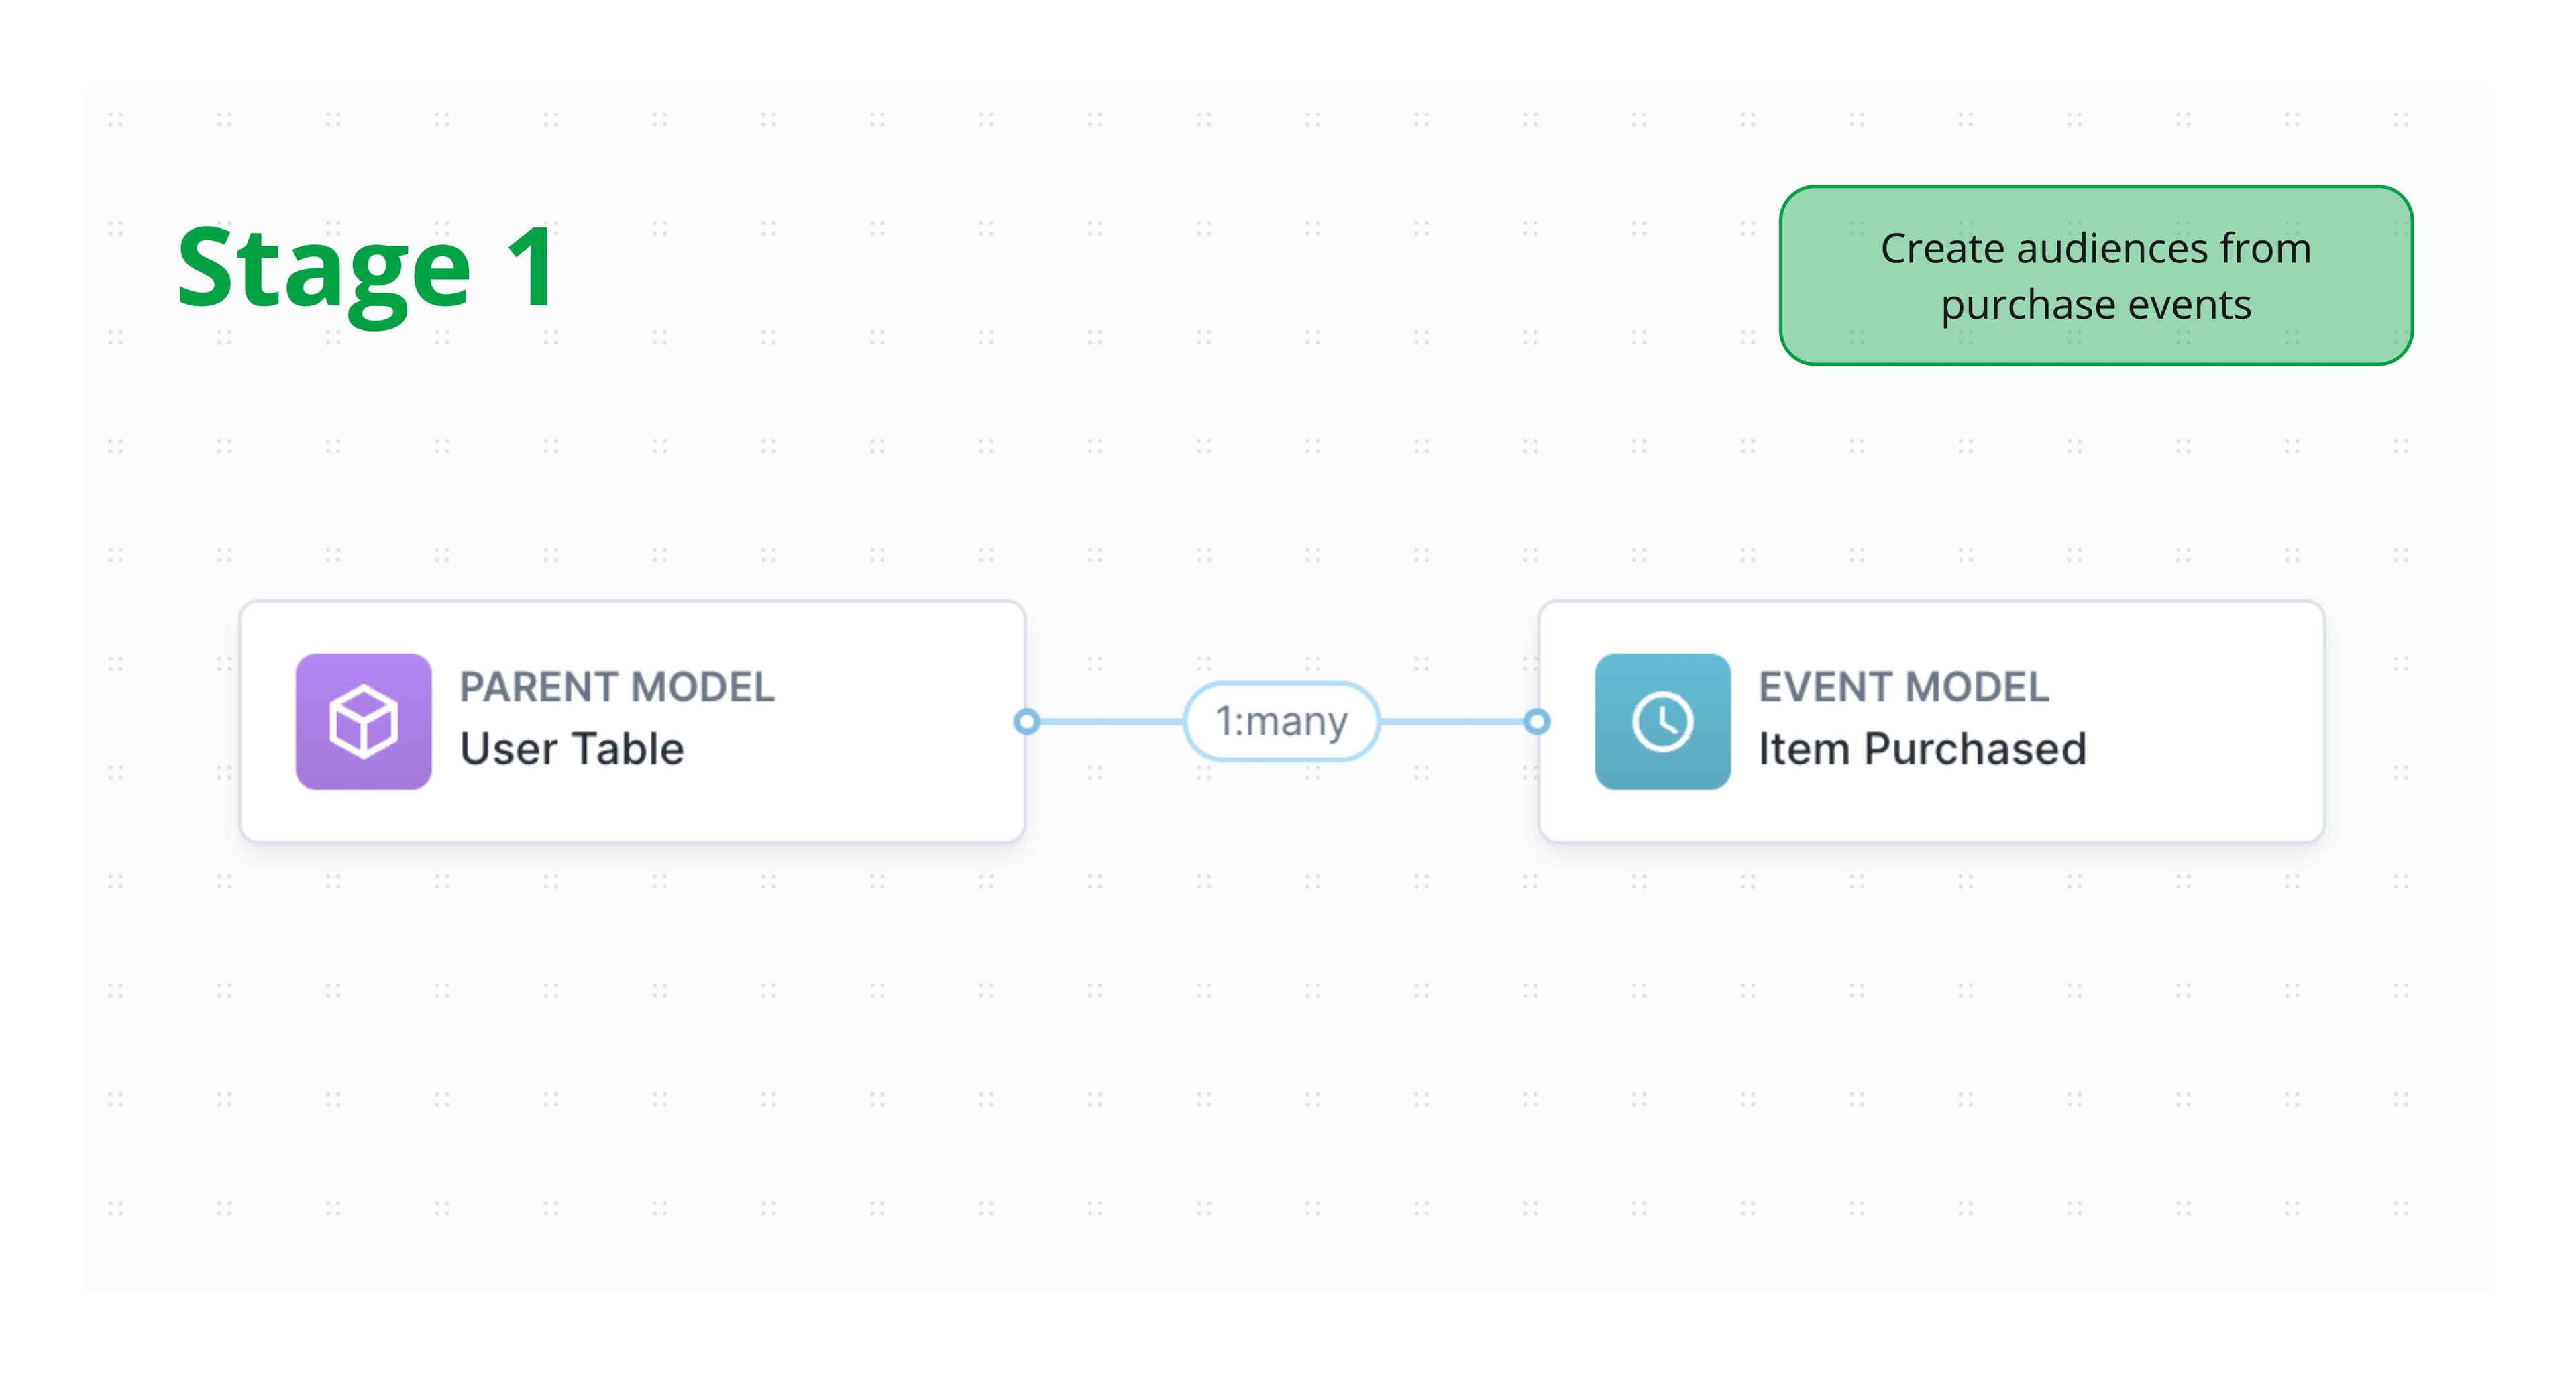Click the Stage 1 heading
The width and height of the screenshot is (2576, 1373).
(x=367, y=268)
